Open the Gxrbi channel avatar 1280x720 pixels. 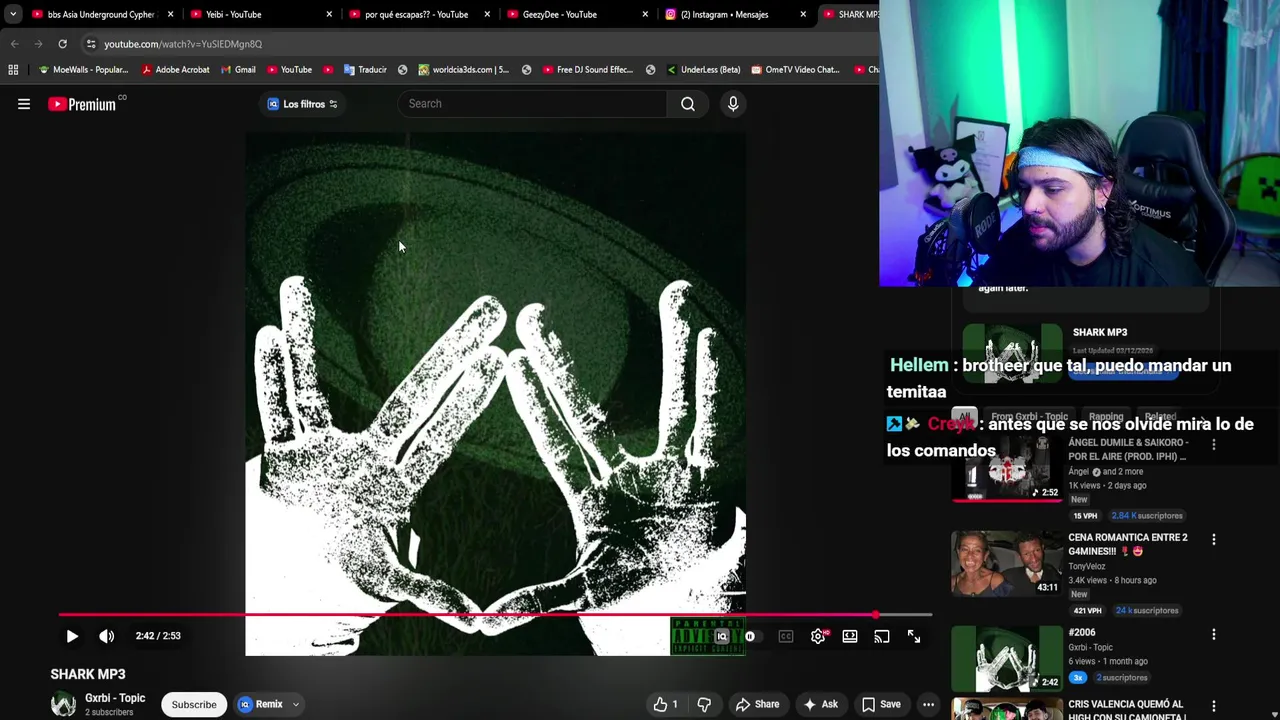(63, 705)
